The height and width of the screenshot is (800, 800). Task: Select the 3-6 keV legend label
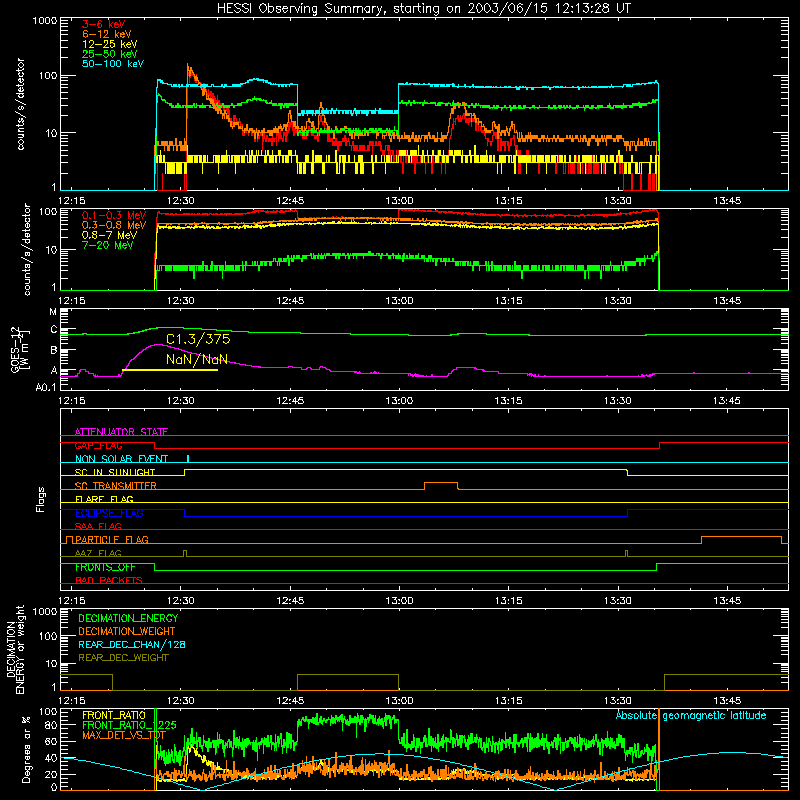click(x=104, y=24)
